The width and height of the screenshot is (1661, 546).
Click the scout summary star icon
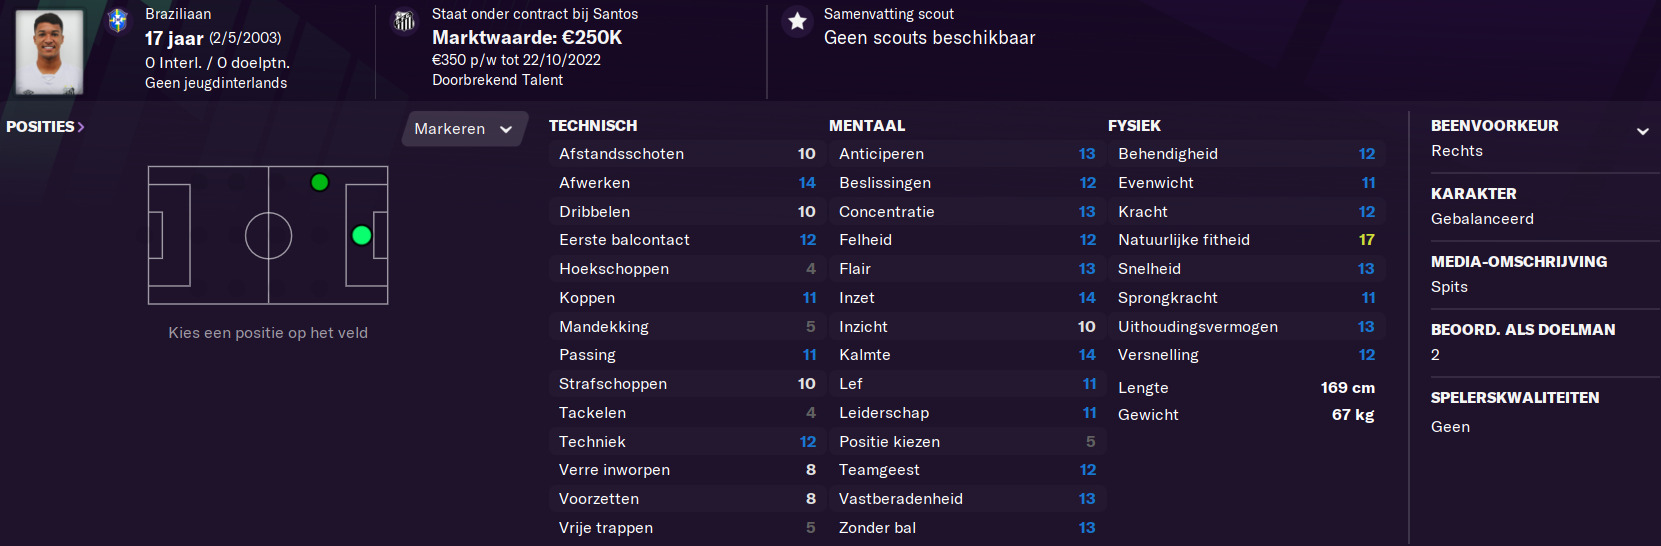797,21
